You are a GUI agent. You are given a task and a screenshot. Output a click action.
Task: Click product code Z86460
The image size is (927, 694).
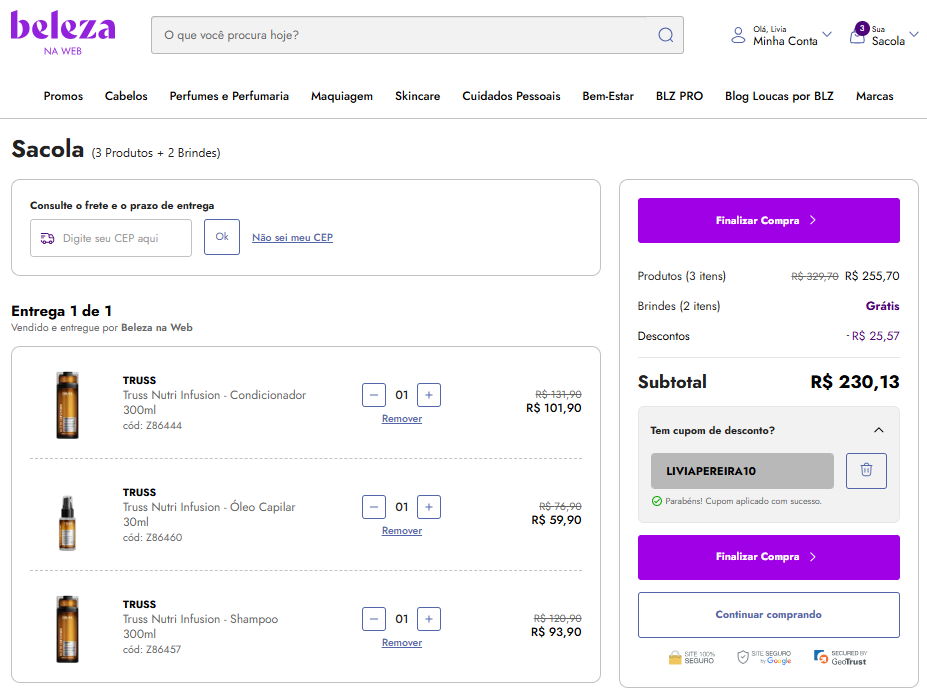tap(153, 537)
